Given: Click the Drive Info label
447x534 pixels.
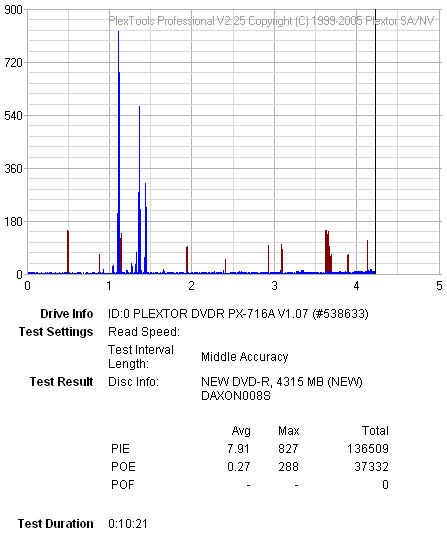Looking at the screenshot, I should tap(67, 314).
